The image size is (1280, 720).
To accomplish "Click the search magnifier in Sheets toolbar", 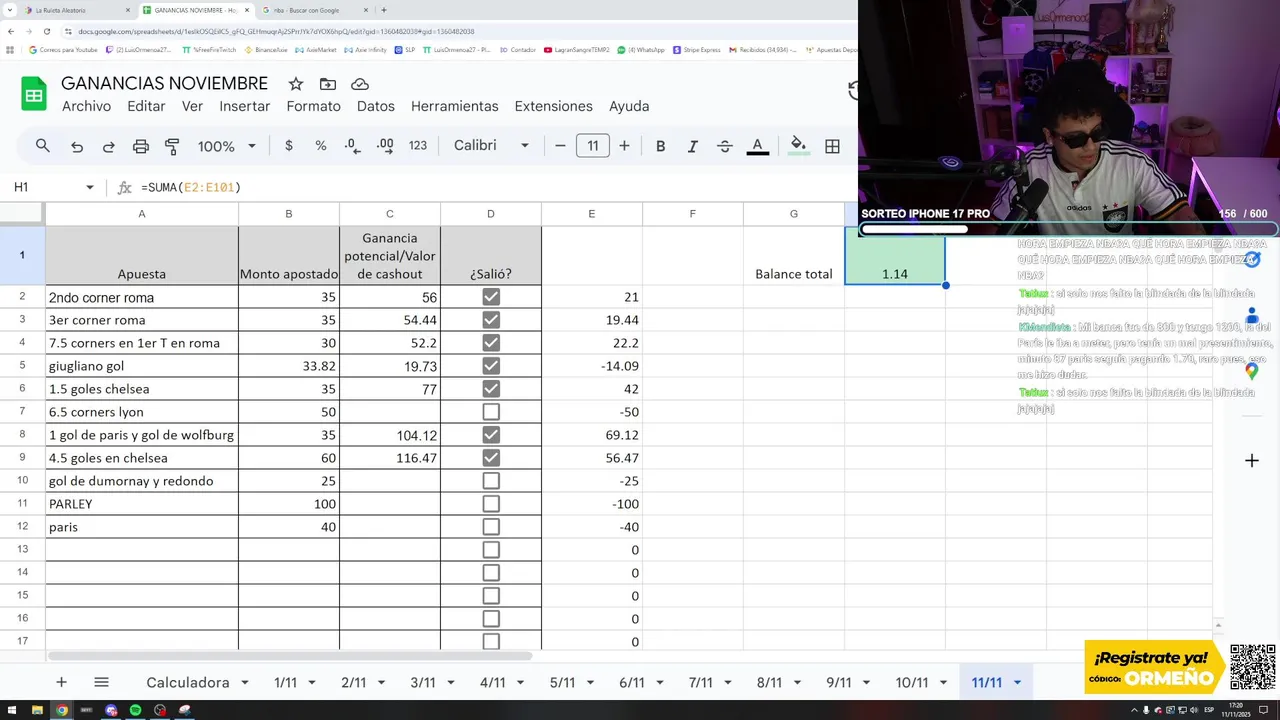I will coord(43,146).
